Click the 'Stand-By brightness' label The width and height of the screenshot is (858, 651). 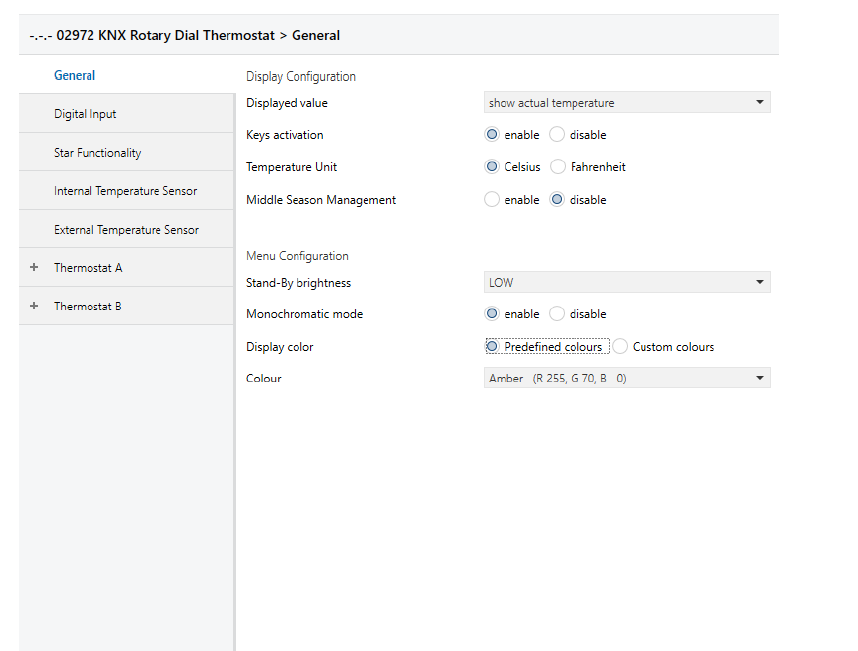[x=298, y=283]
